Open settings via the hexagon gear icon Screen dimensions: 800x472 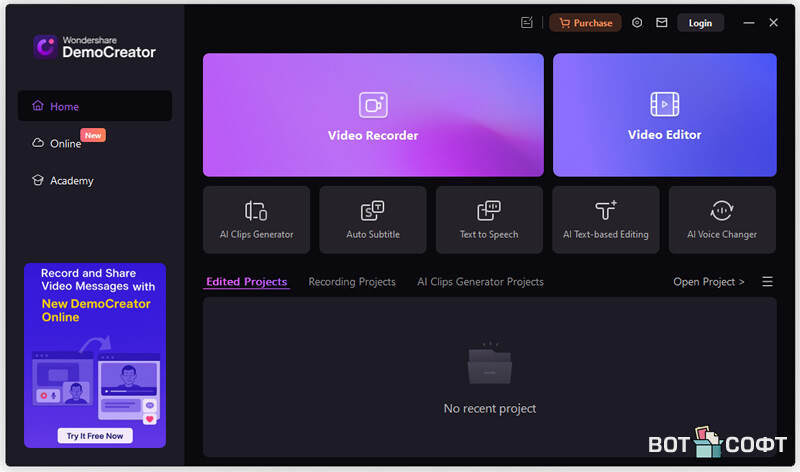637,22
